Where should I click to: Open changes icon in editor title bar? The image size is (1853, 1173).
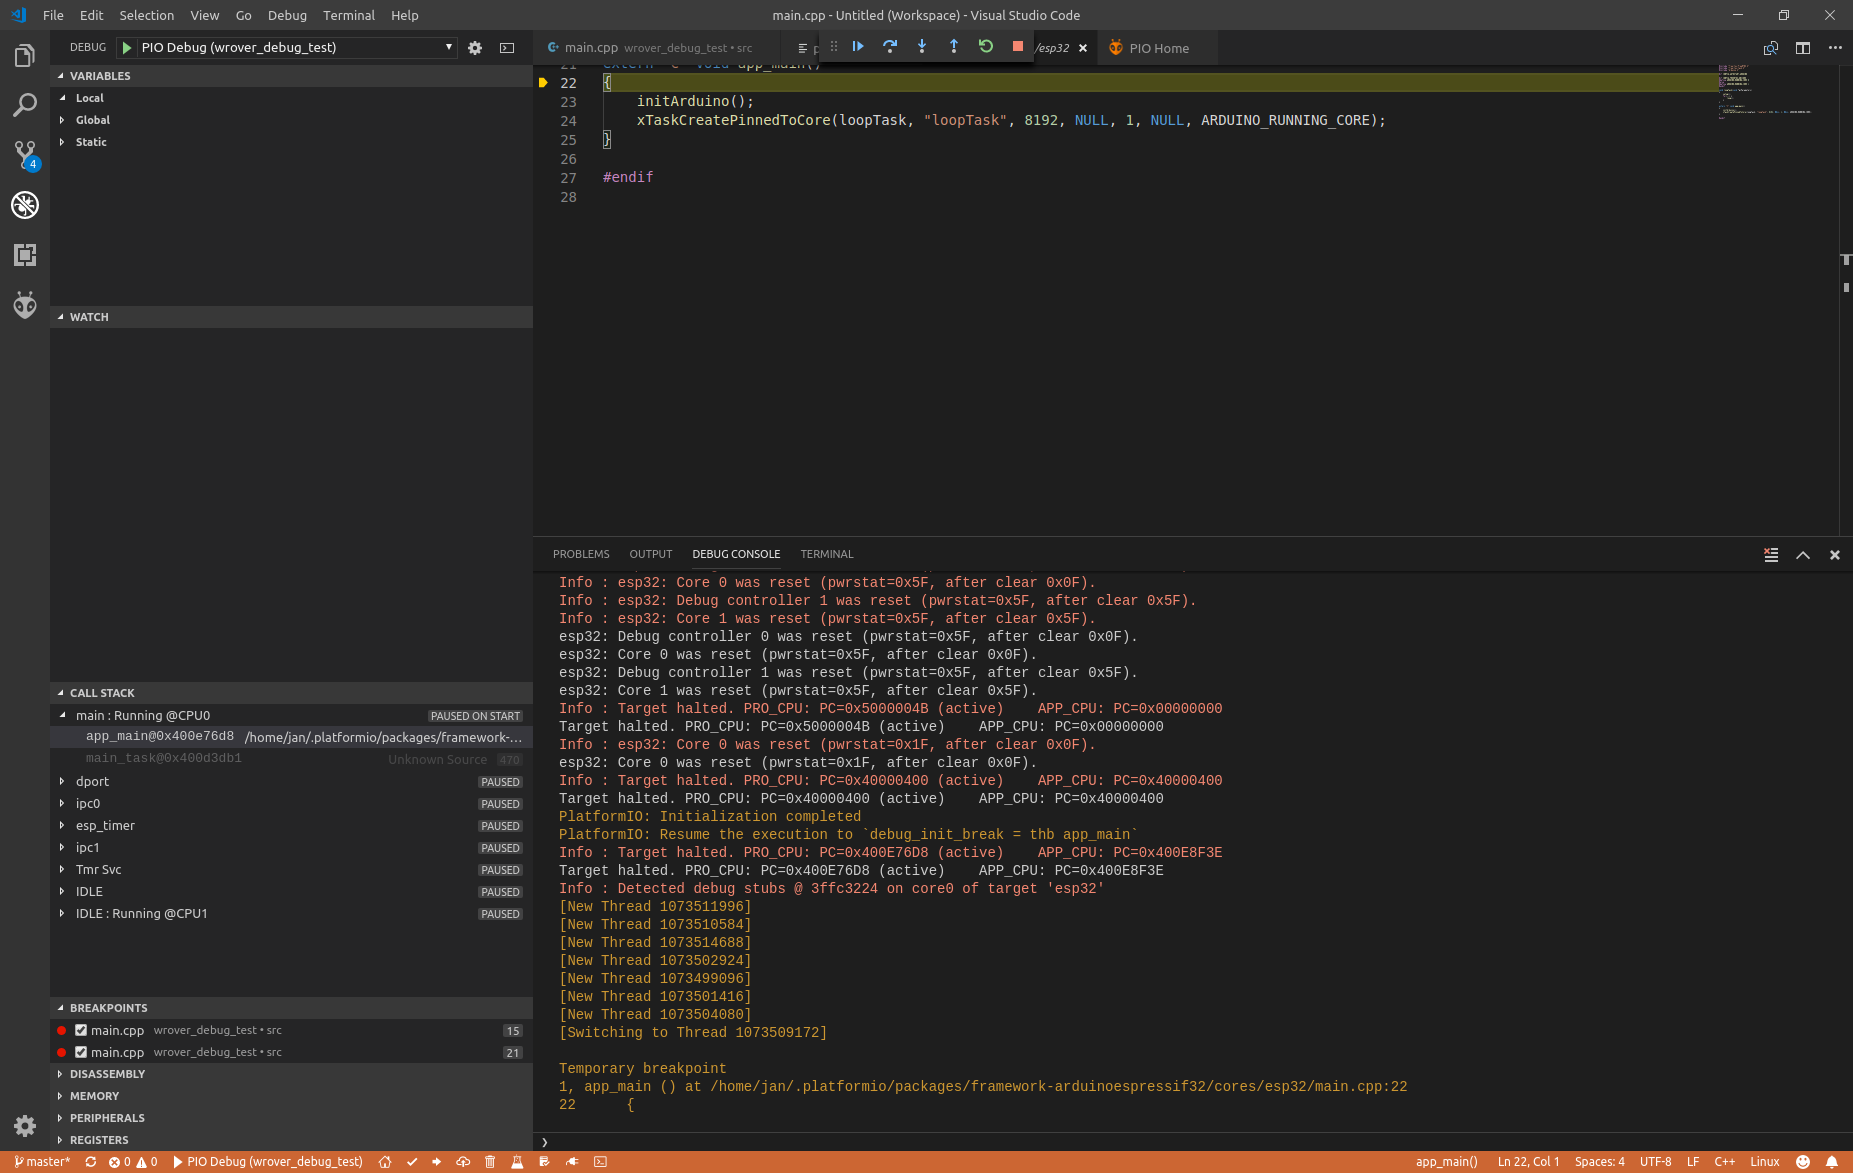1771,48
